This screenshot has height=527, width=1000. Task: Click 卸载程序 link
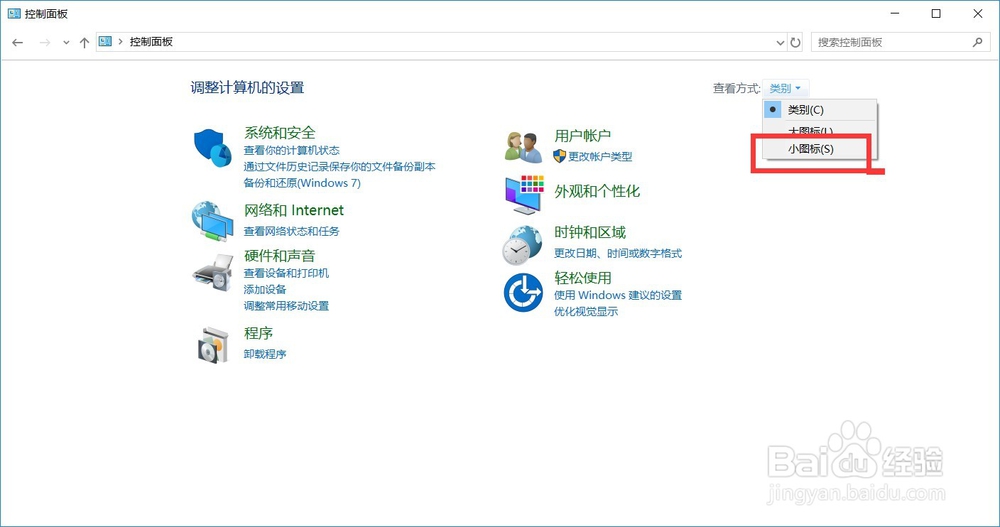[265, 354]
